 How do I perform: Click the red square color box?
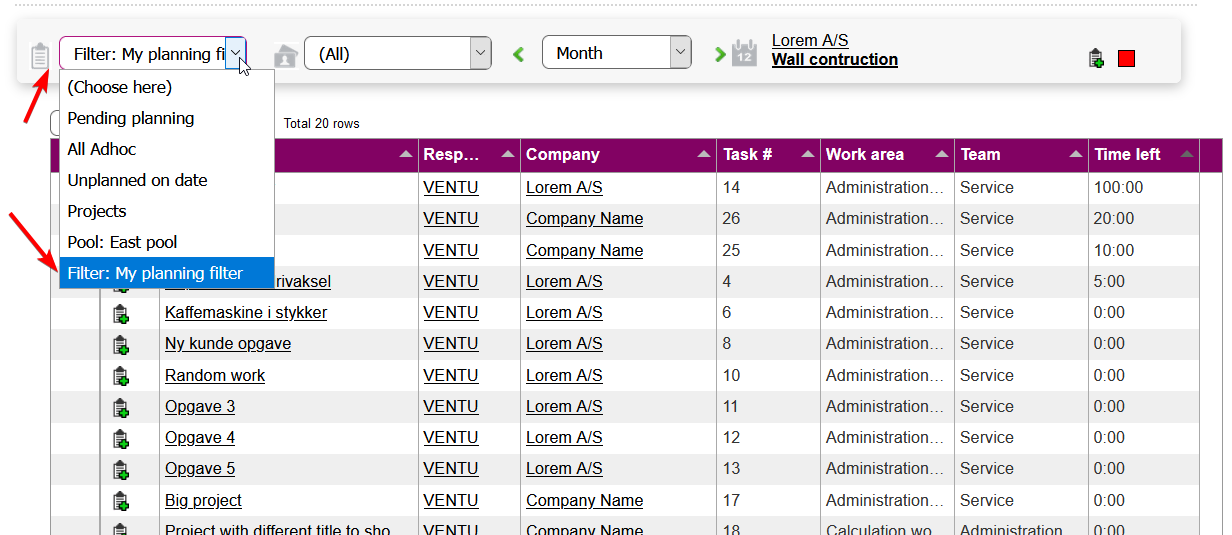1126,59
